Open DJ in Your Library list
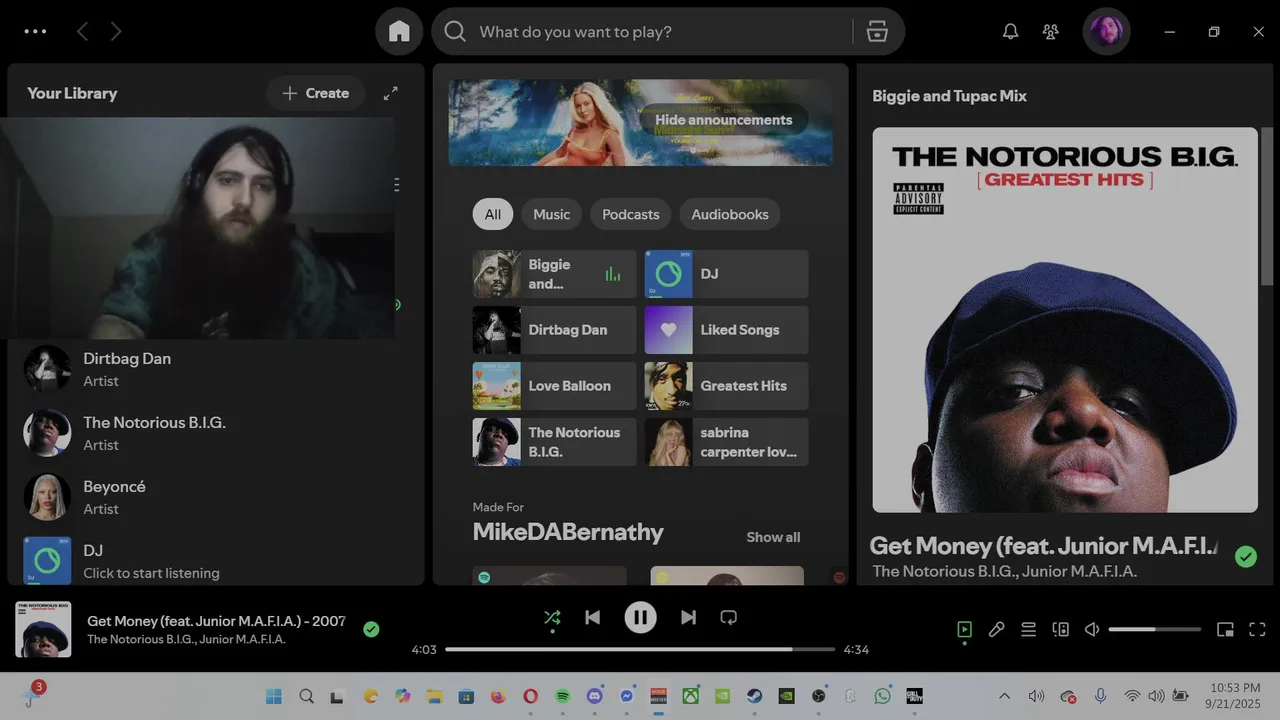 pyautogui.click(x=216, y=560)
